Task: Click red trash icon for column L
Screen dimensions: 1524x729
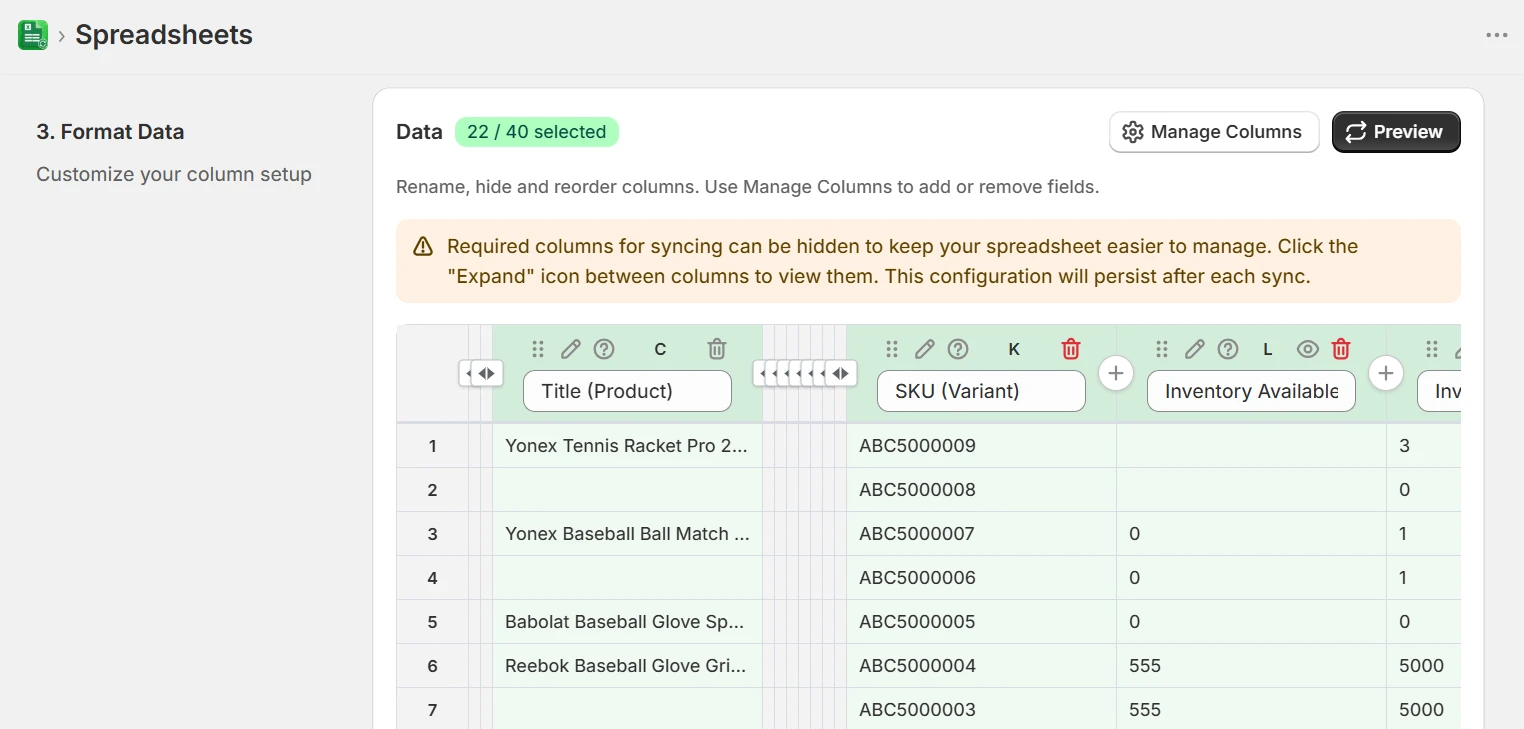Action: point(1341,349)
